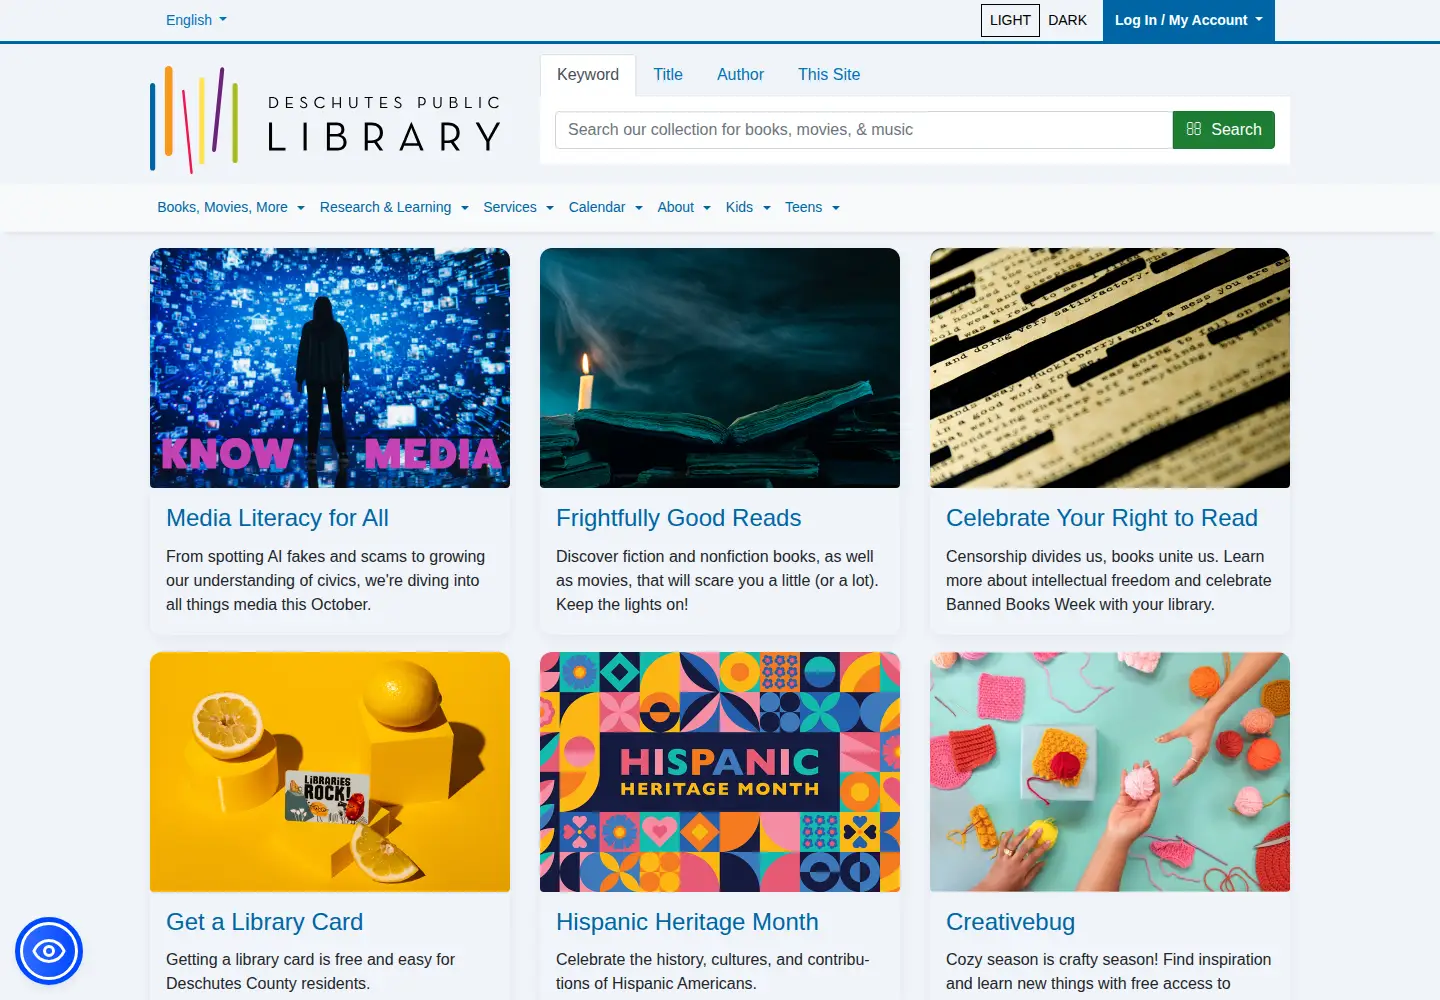Image resolution: width=1440 pixels, height=1000 pixels.
Task: Open the Get a Library Card link
Action: [264, 922]
